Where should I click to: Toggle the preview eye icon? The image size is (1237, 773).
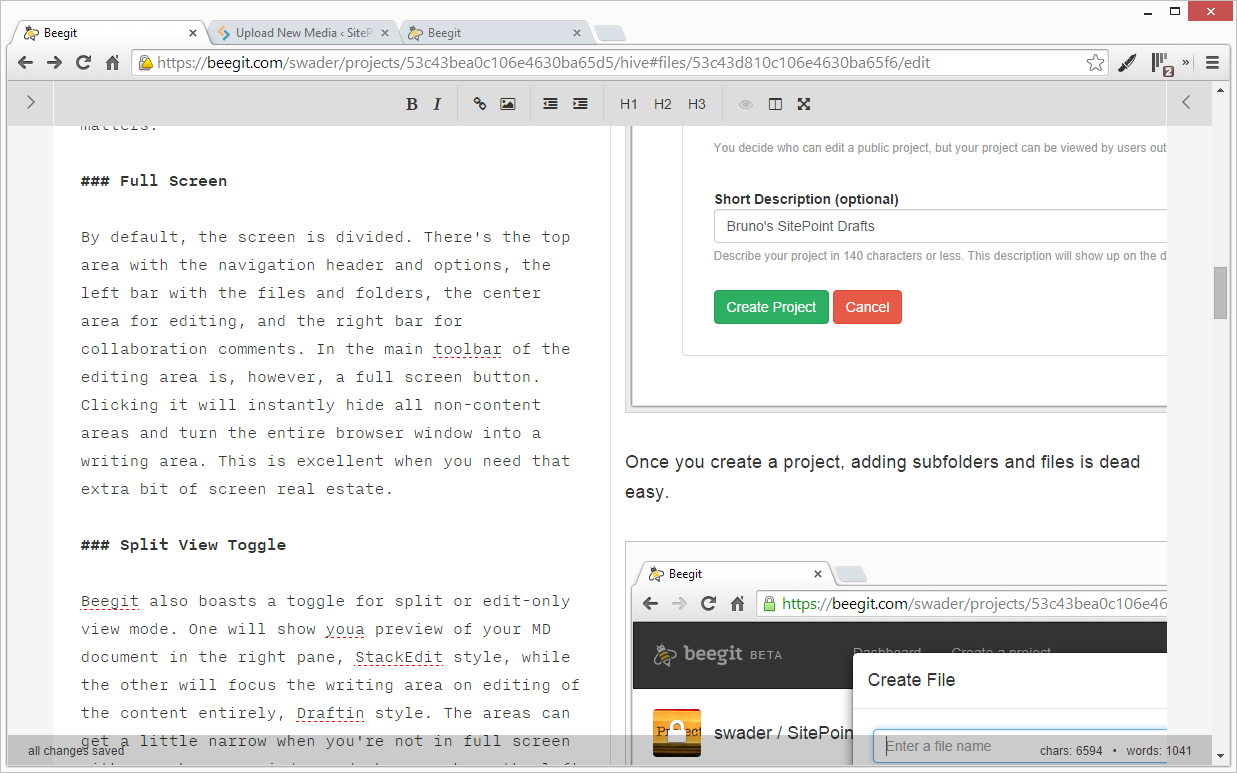click(x=745, y=104)
